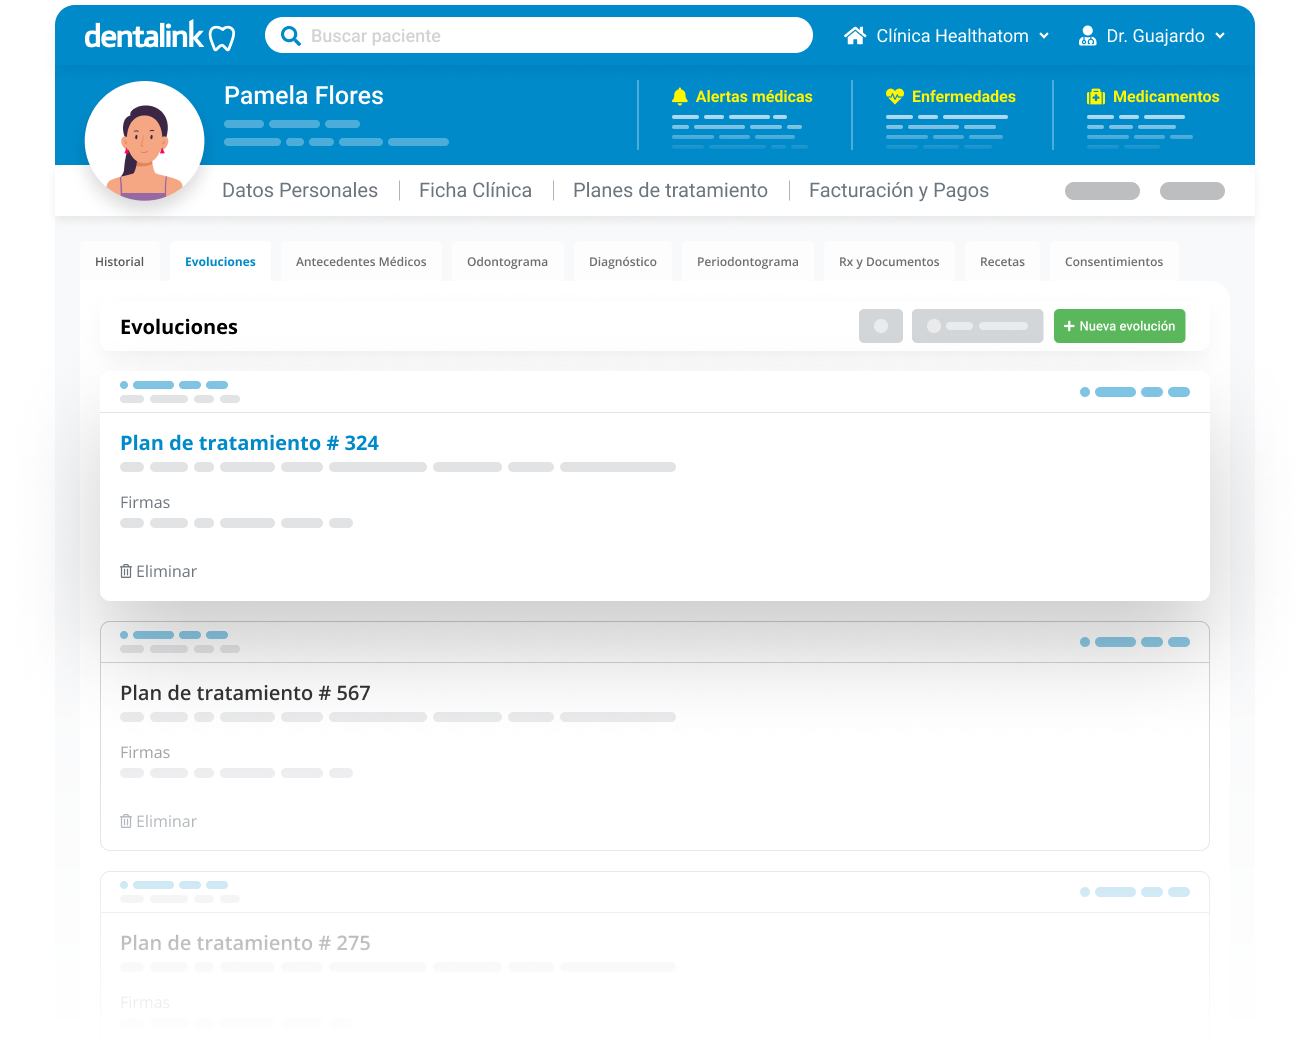Switch to the Odontograma tab
Screen dimensions: 1310x1058
507,262
